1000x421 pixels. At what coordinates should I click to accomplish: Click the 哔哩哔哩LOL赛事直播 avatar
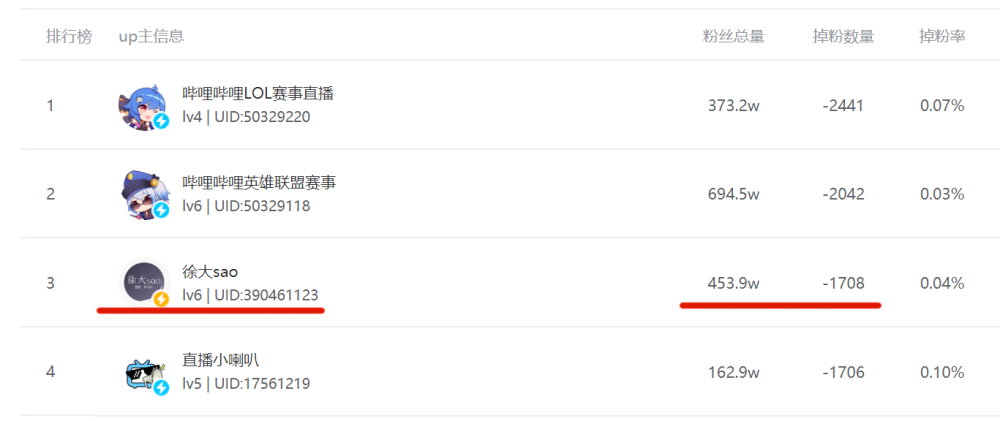click(141, 106)
